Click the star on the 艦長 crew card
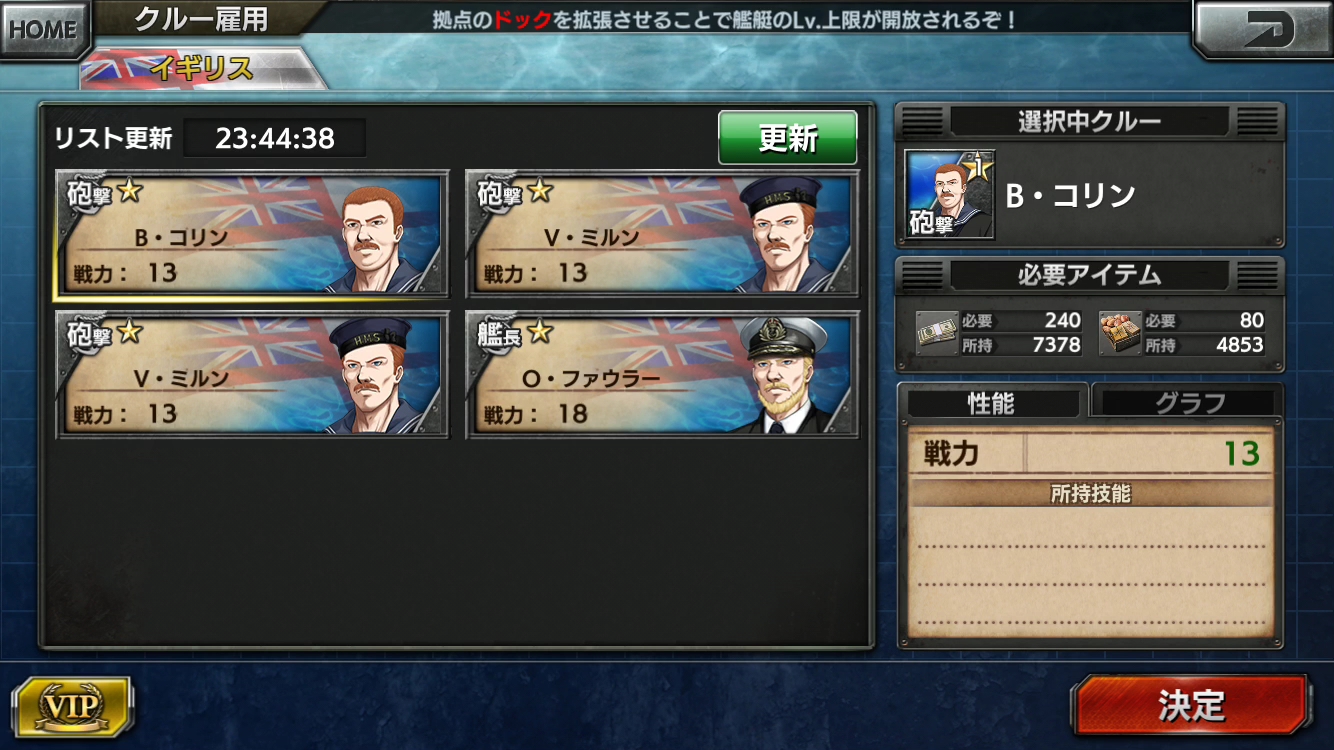Image resolution: width=1334 pixels, height=750 pixels. (540, 331)
